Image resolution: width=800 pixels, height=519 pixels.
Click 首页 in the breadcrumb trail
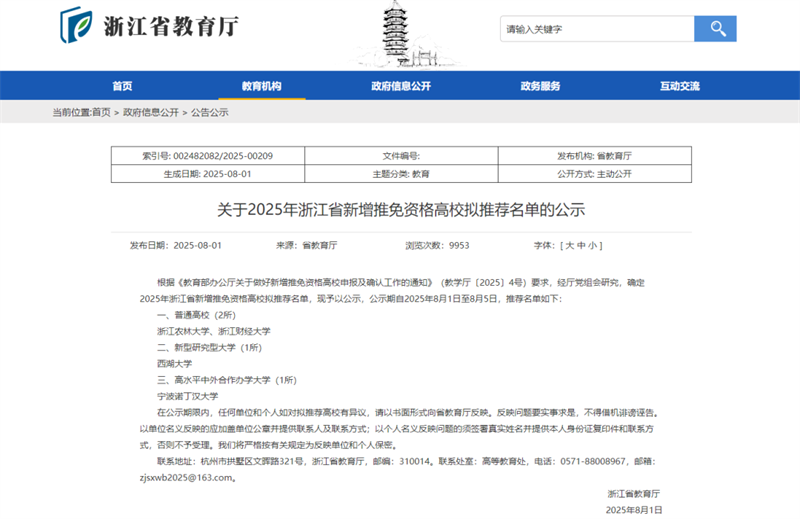tap(102, 112)
